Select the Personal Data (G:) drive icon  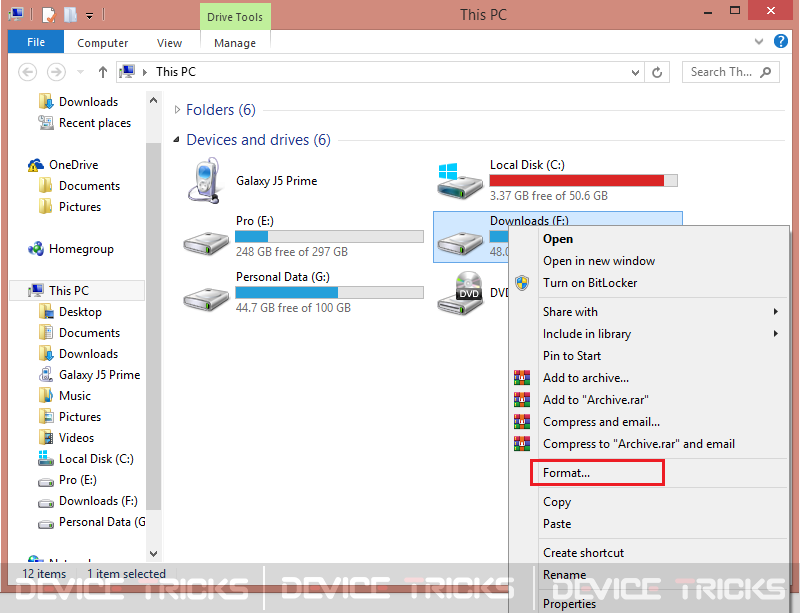(206, 299)
